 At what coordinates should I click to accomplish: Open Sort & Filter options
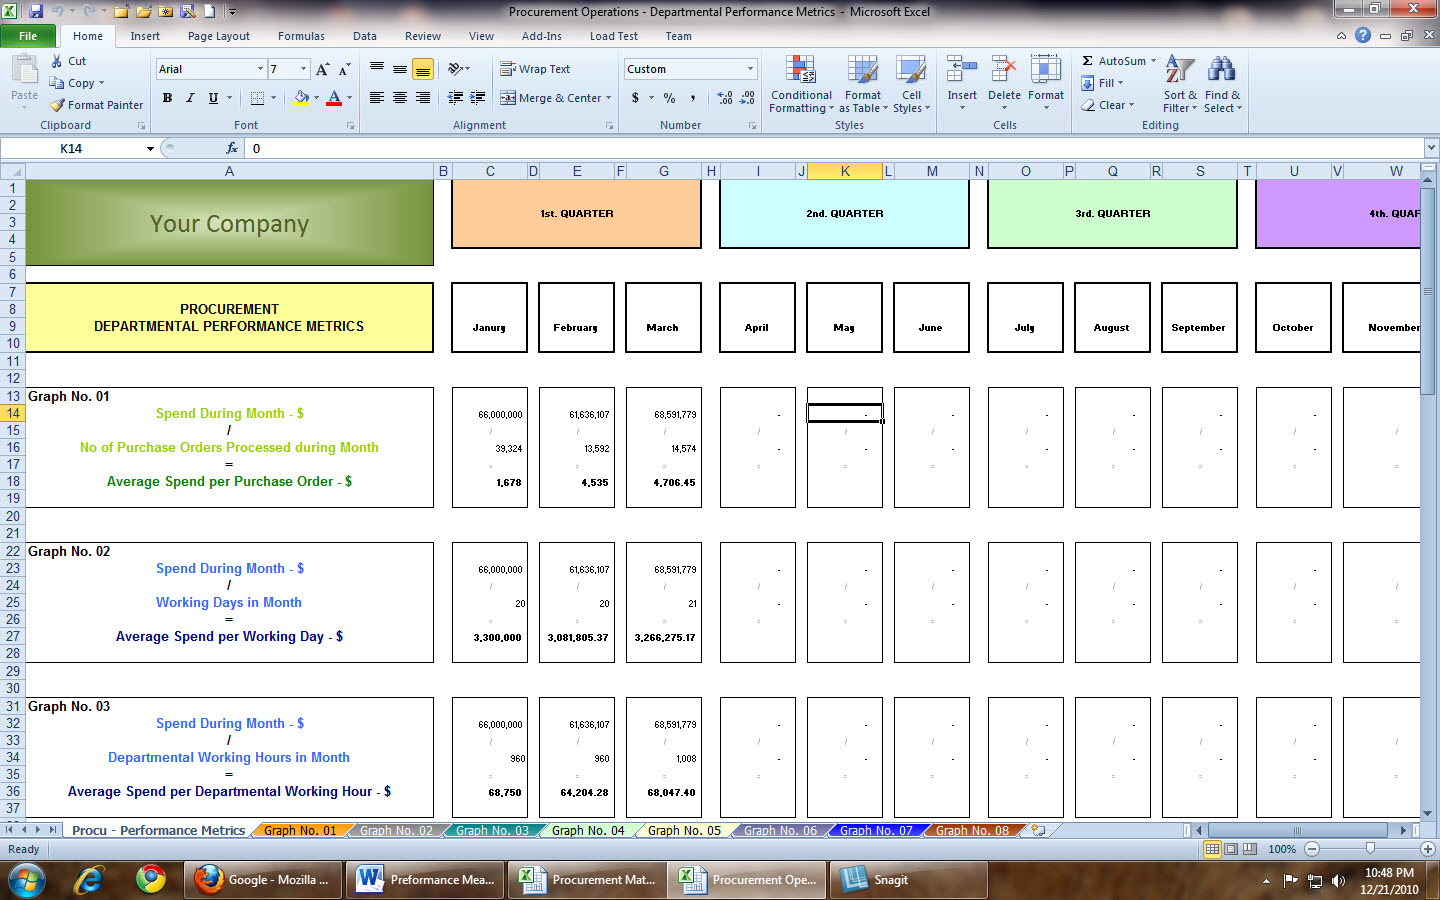1179,86
